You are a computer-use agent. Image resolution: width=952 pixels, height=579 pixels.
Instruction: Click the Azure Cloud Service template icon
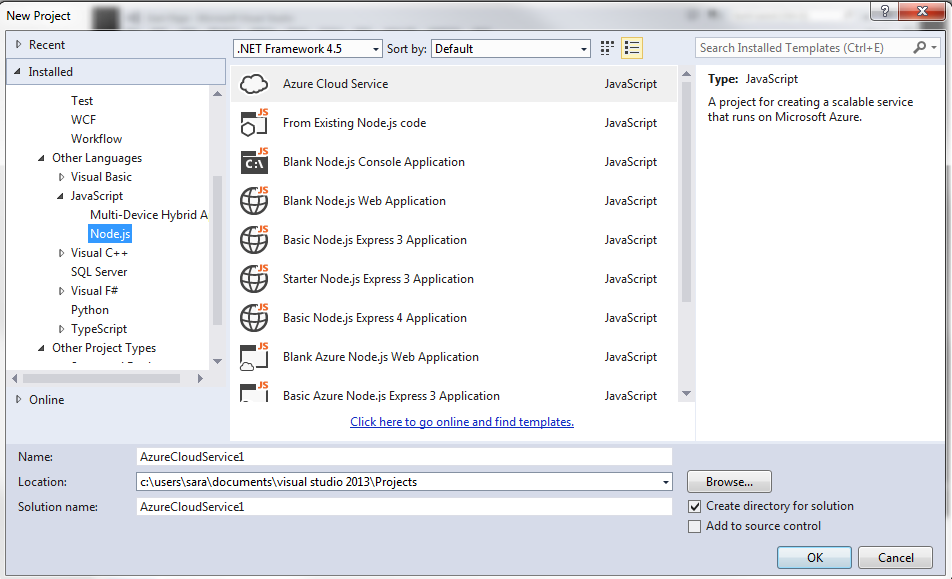254,84
